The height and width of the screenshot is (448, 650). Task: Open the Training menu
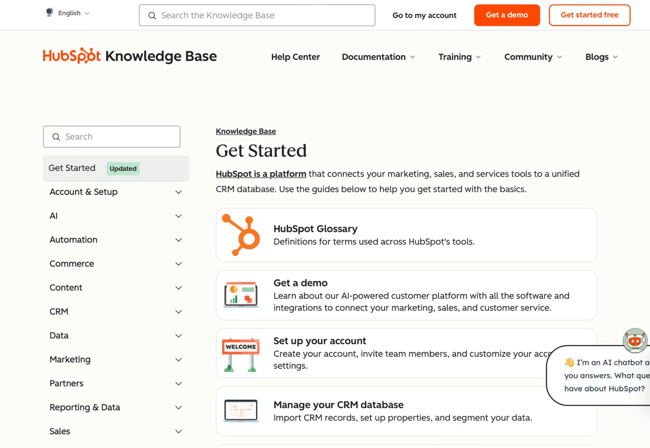click(x=459, y=57)
